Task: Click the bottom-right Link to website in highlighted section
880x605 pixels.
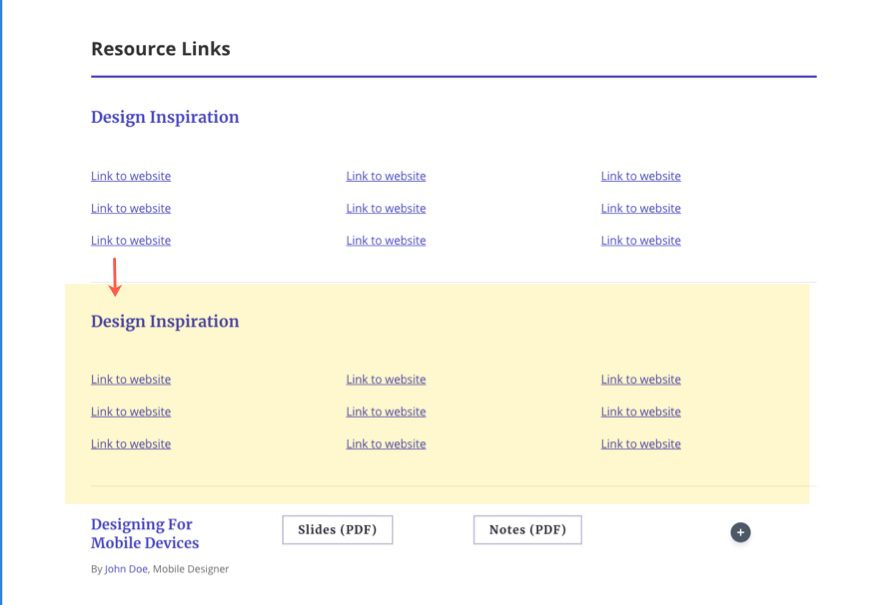Action: [641, 443]
